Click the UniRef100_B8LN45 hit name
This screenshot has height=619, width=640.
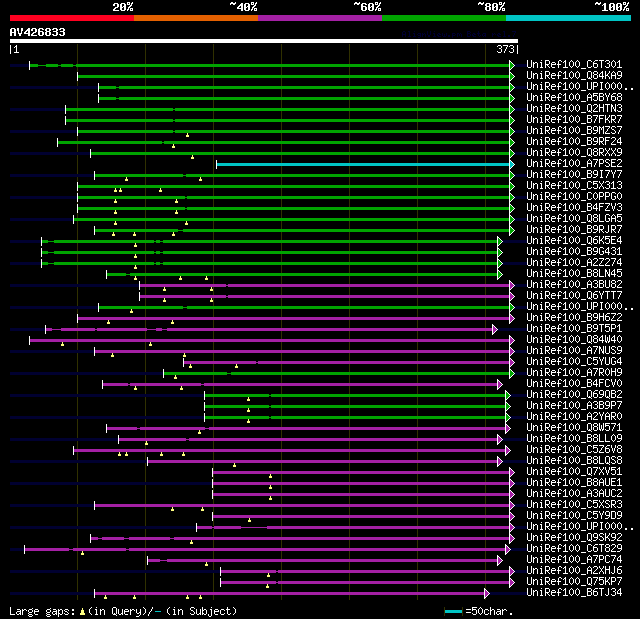574,274
